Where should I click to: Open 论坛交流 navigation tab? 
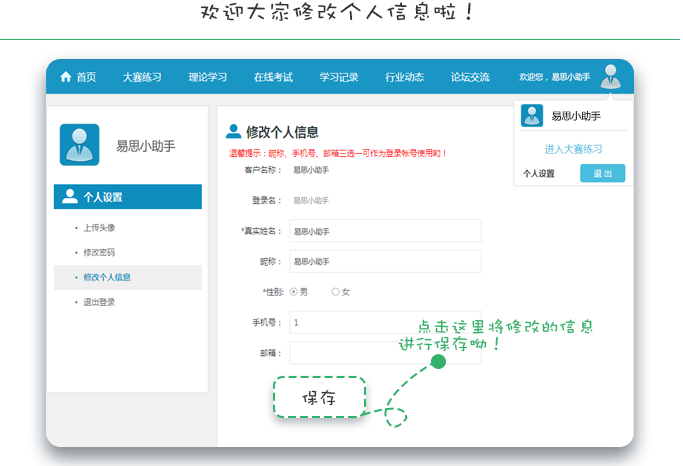pos(470,77)
